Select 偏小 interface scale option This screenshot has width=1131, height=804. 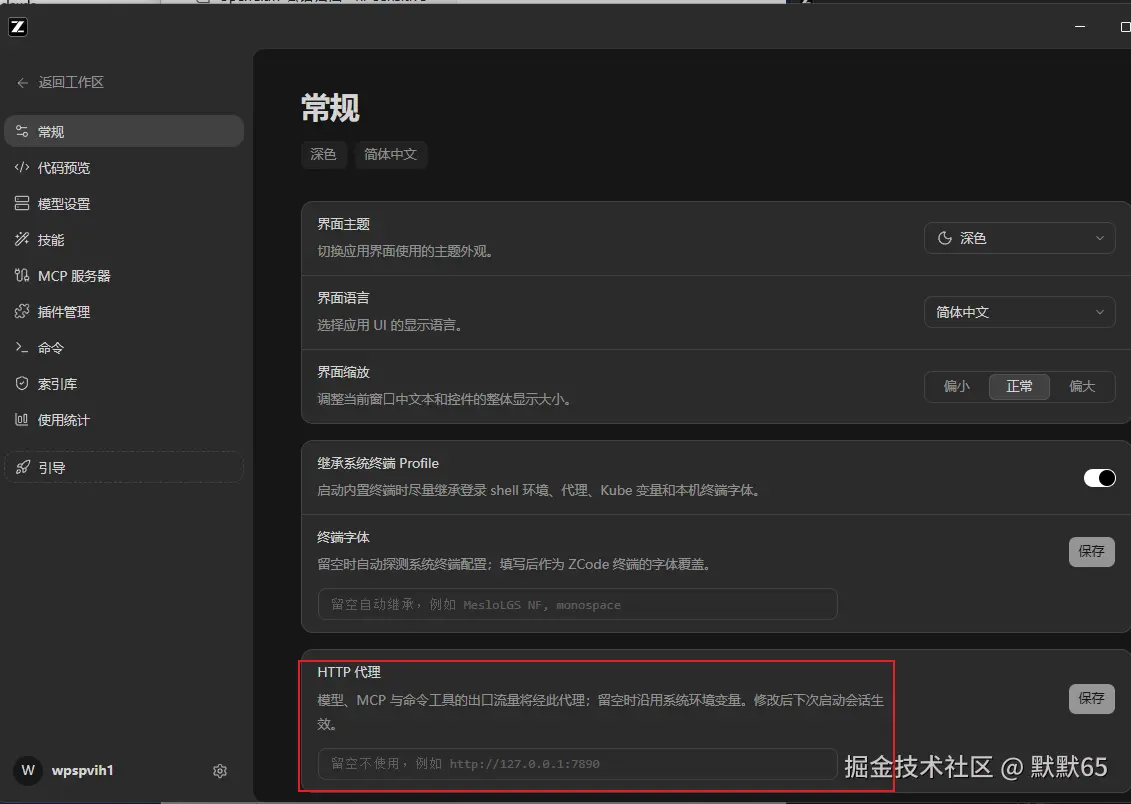956,386
